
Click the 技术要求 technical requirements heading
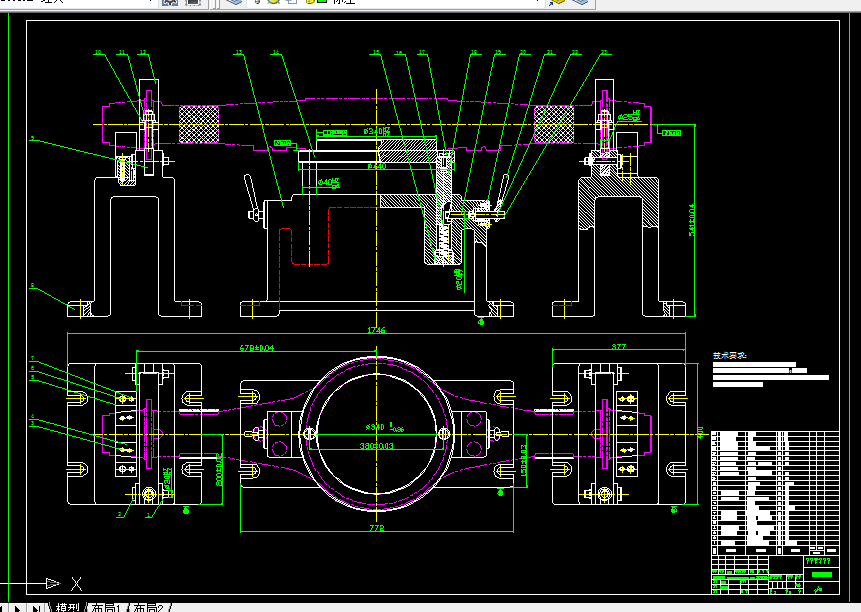tap(730, 356)
